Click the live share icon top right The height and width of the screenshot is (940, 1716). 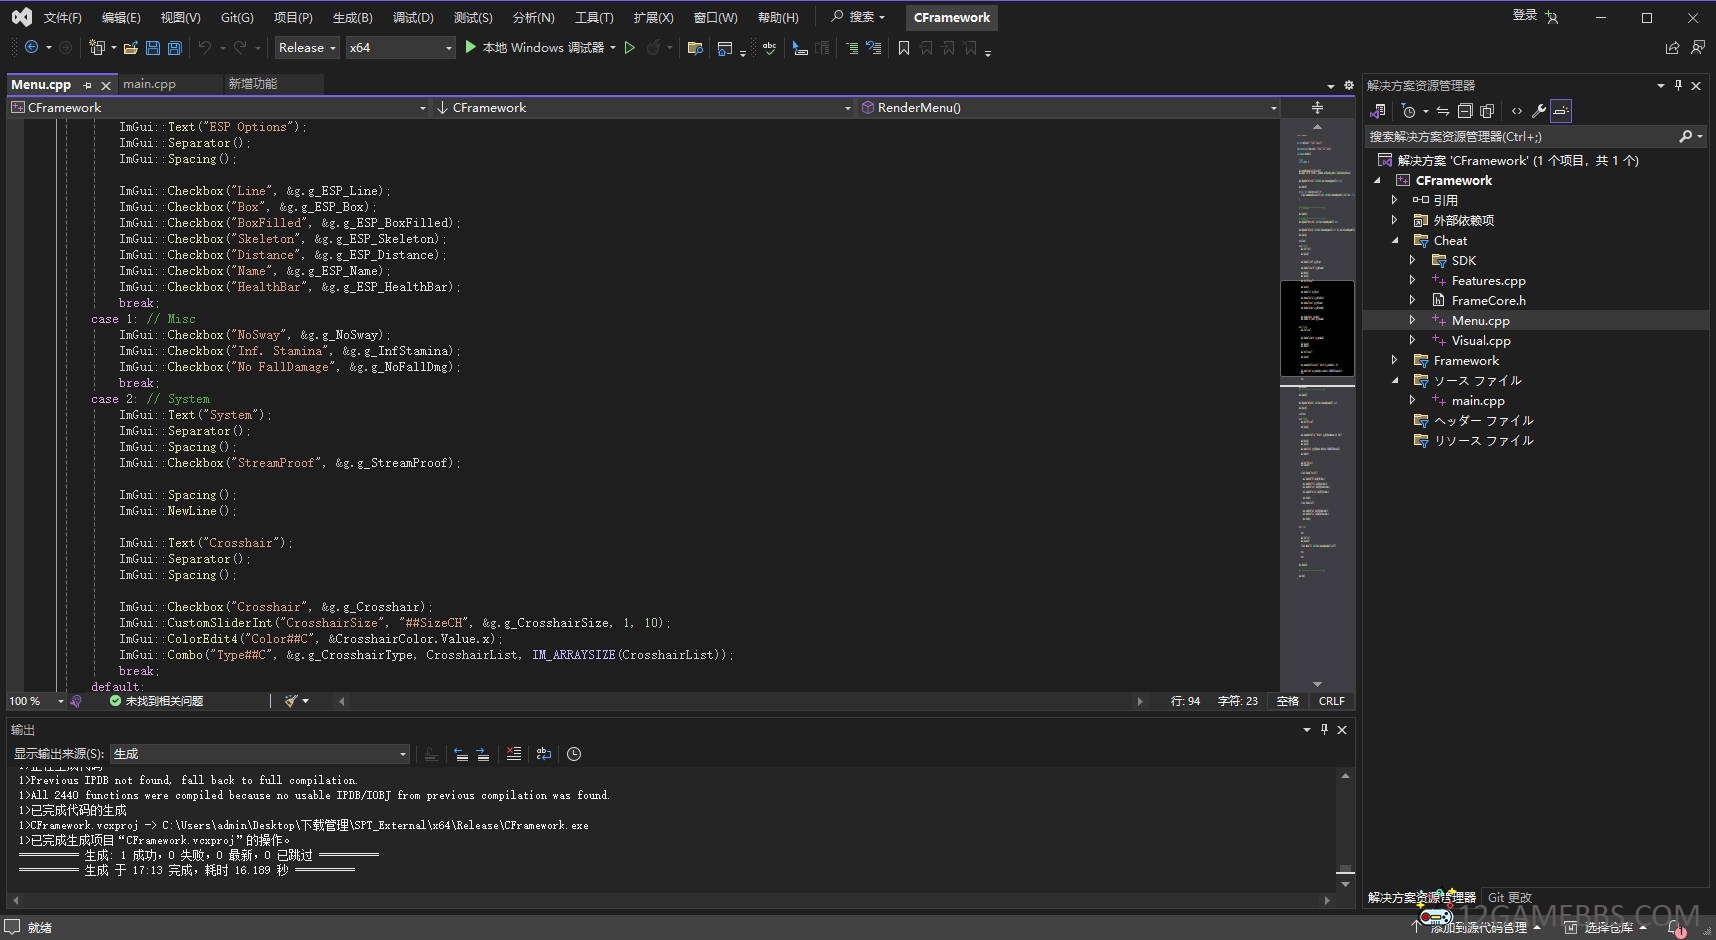point(1672,48)
